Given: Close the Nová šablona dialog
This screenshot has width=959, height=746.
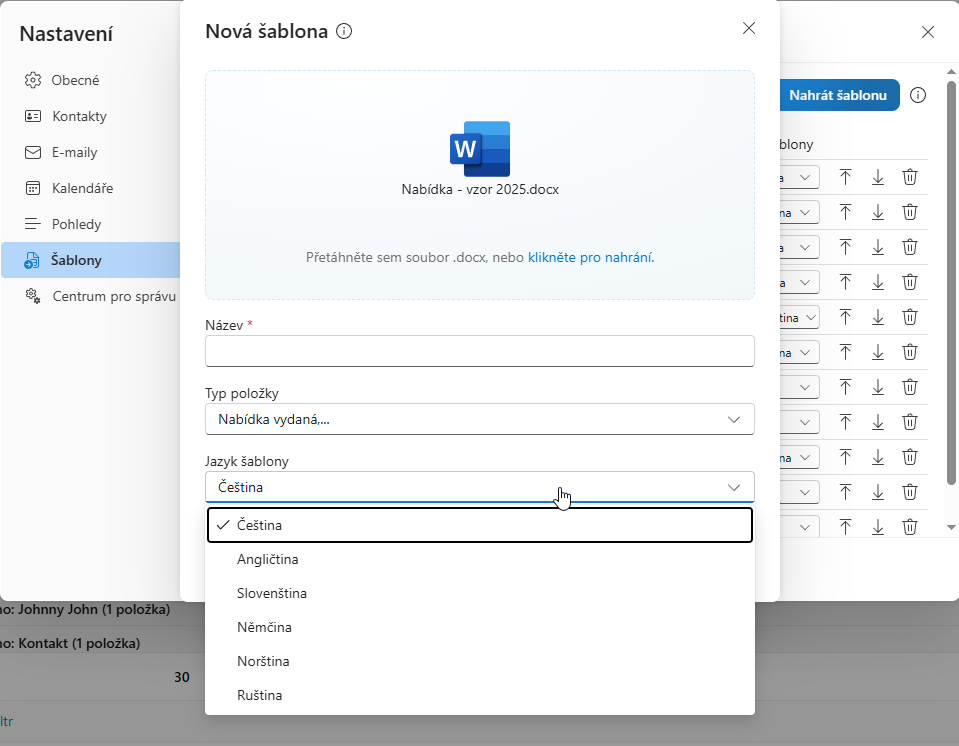Looking at the screenshot, I should [x=749, y=28].
